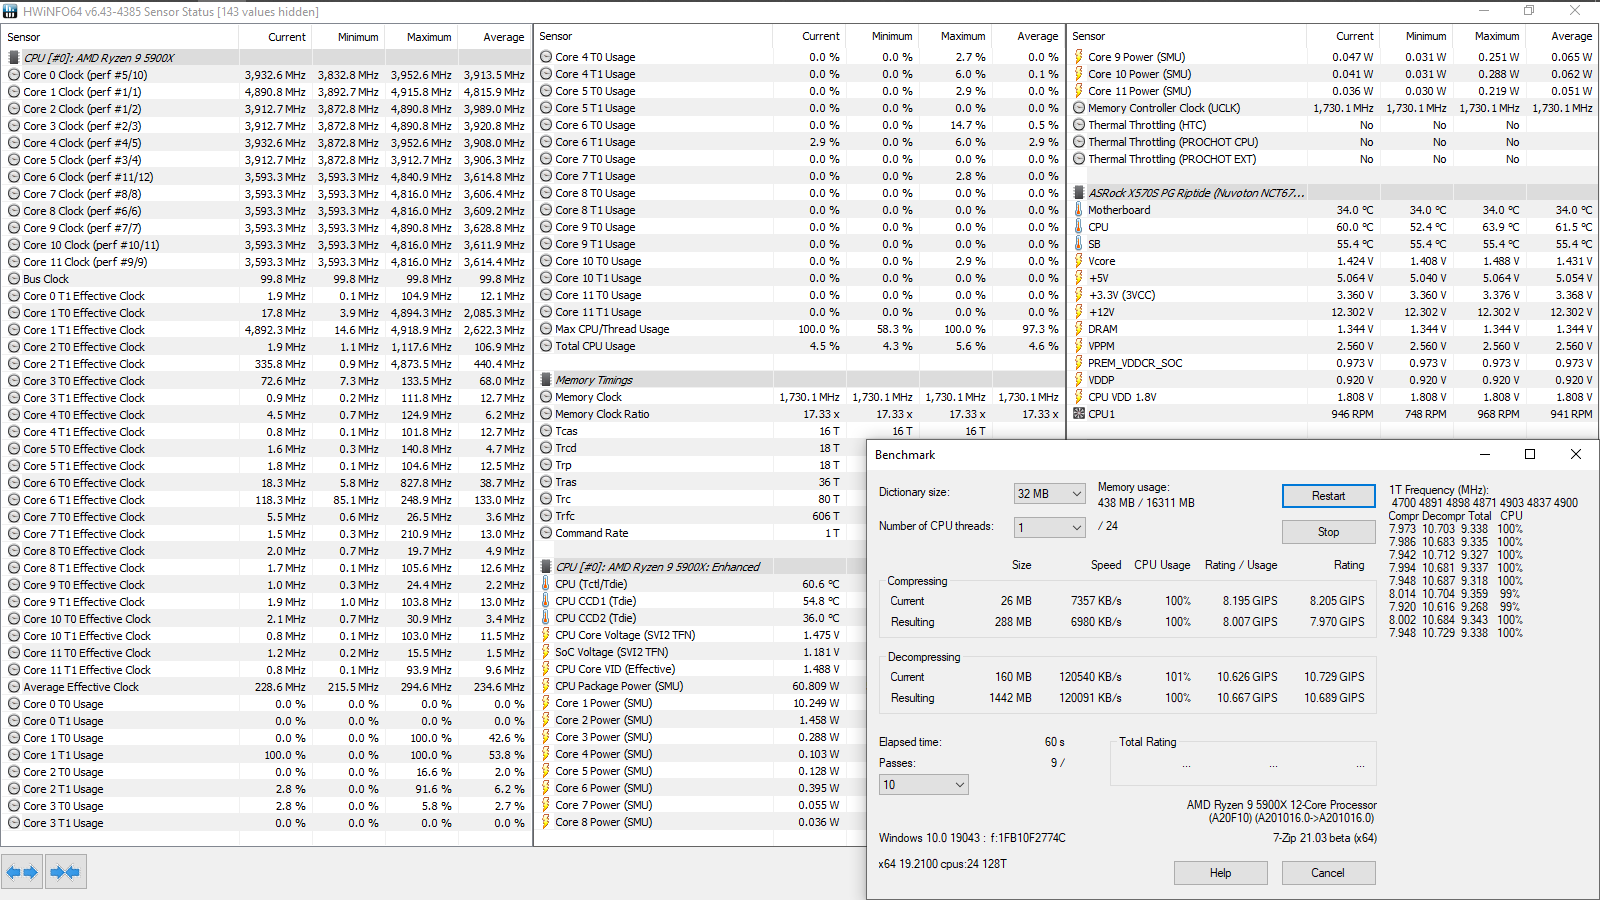Select the Core 0 Clock (perf #5/10) row
This screenshot has height=900, width=1600.
coord(266,75)
